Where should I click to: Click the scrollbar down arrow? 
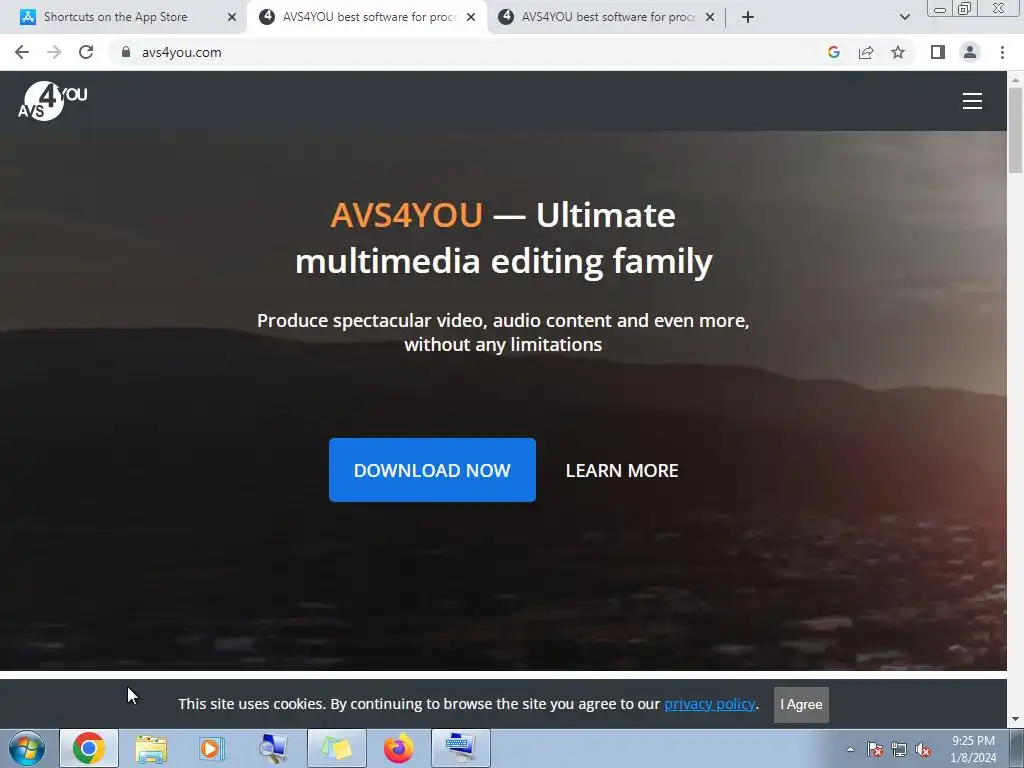pos(1015,719)
